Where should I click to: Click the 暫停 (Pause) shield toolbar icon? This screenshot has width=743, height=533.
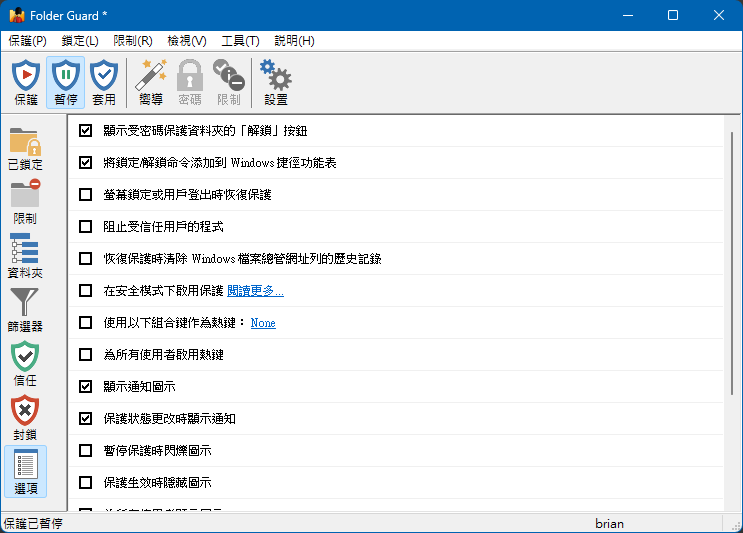[65, 82]
